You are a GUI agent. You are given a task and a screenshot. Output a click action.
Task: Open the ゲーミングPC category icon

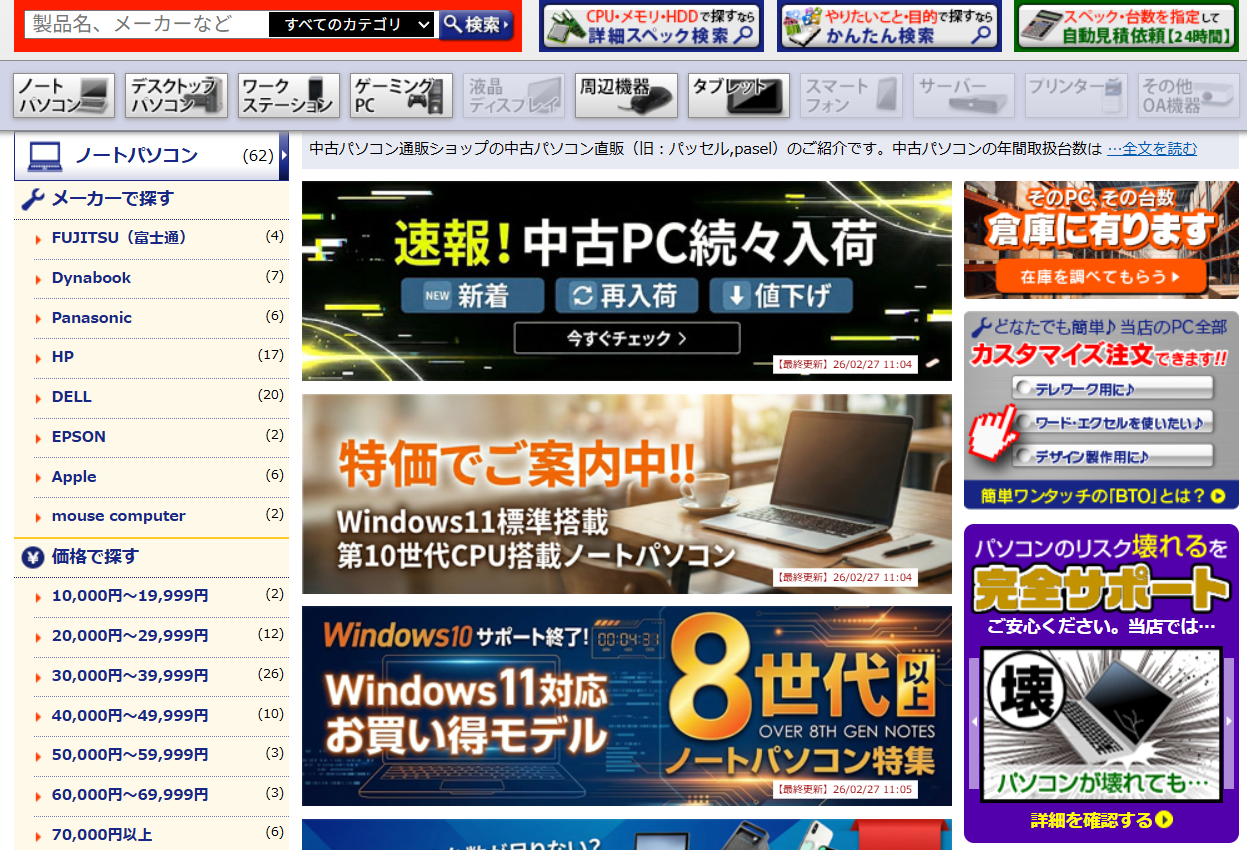click(401, 96)
